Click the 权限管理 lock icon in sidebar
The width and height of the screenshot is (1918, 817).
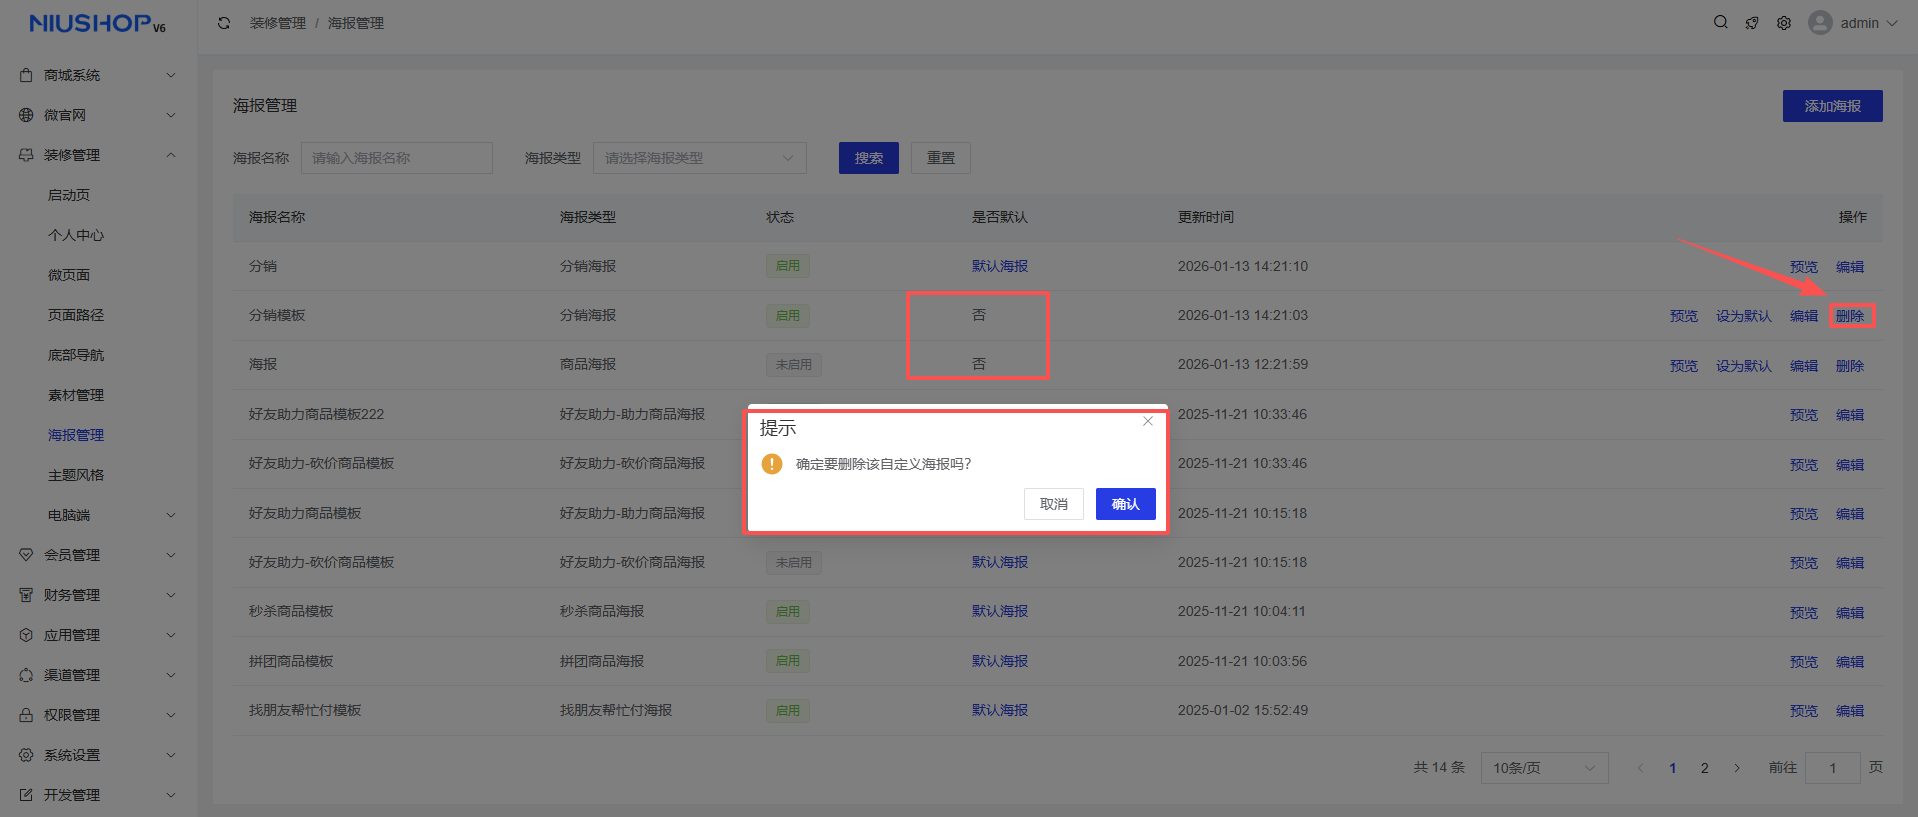[x=26, y=715]
